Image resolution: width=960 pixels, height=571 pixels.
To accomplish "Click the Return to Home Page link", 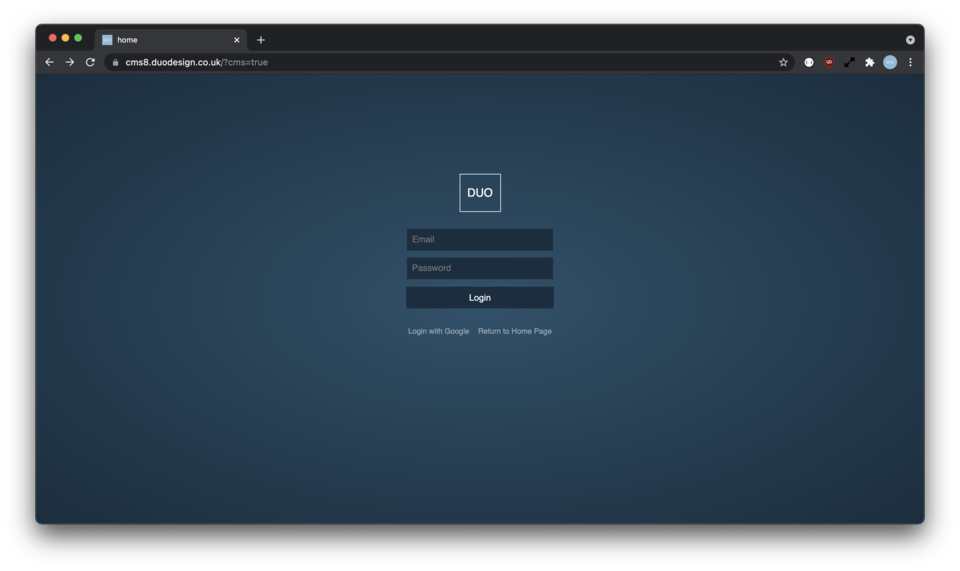I will (515, 331).
